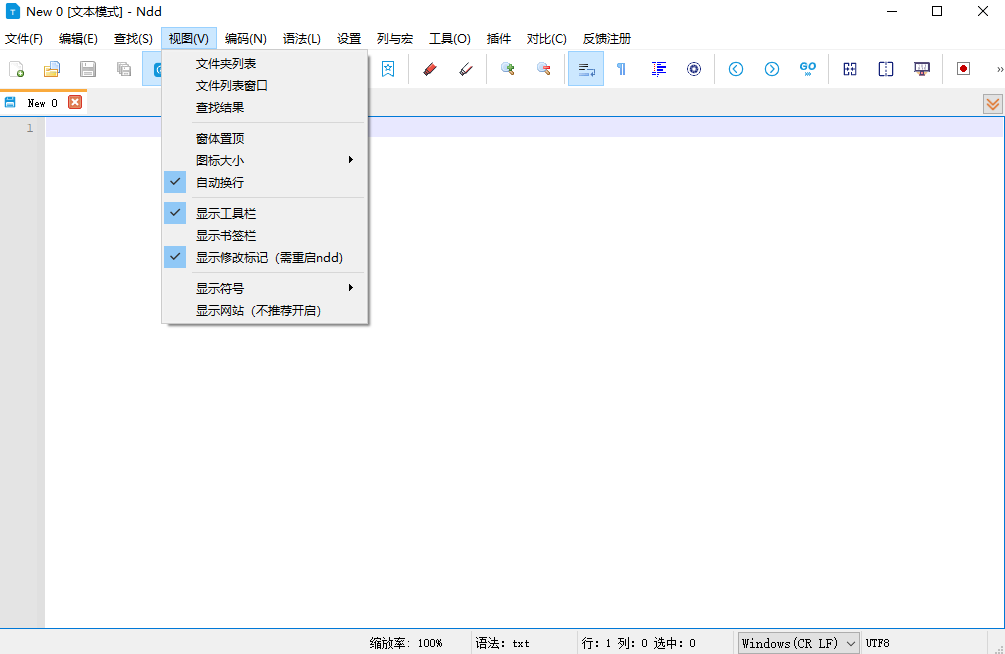Click the Open file folder icon
The height and width of the screenshot is (654, 1005).
click(52, 69)
